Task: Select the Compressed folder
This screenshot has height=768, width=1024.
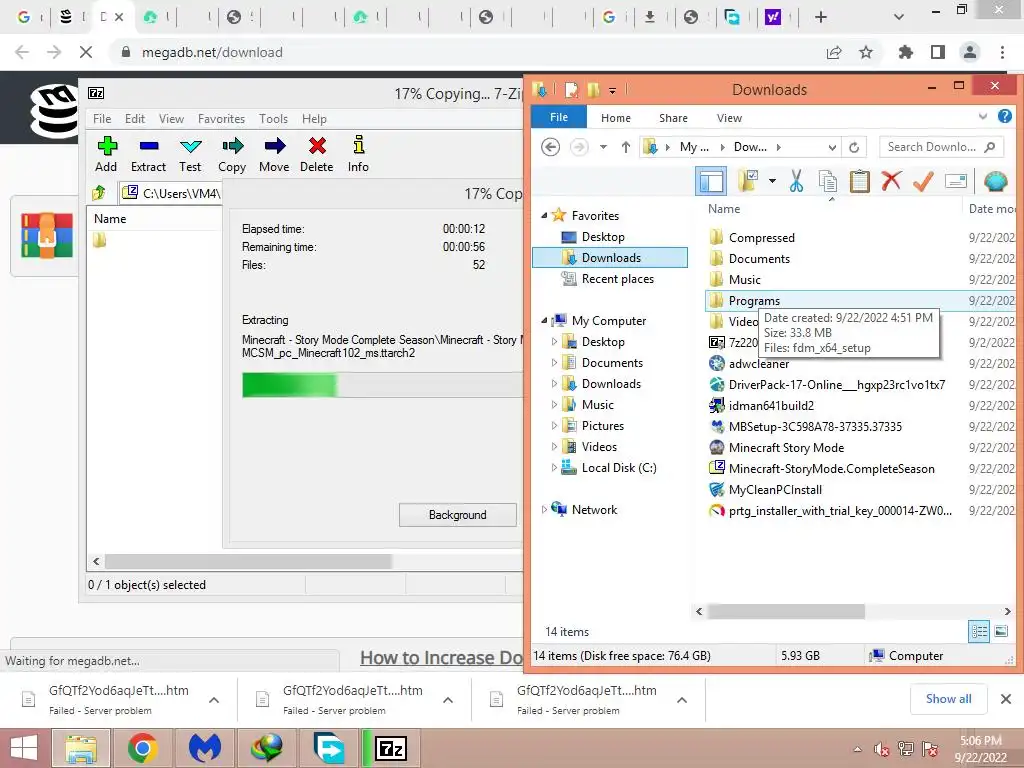Action: pyautogui.click(x=761, y=238)
